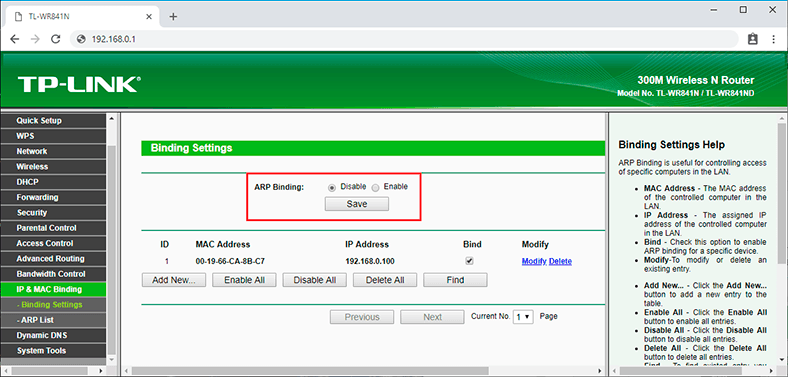The width and height of the screenshot is (788, 377).
Task: Click the Find button
Action: click(x=455, y=280)
